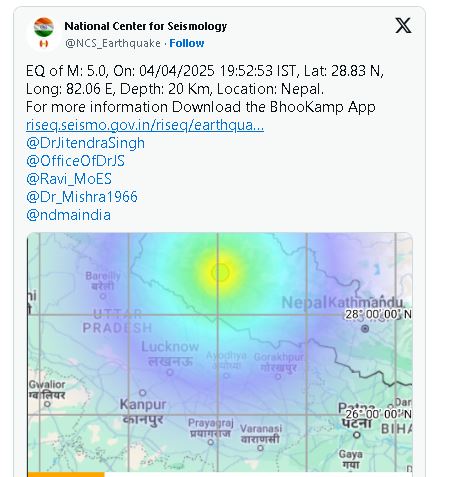Click the orange bar below the map
This screenshot has height=477, width=449.
coord(66,474)
